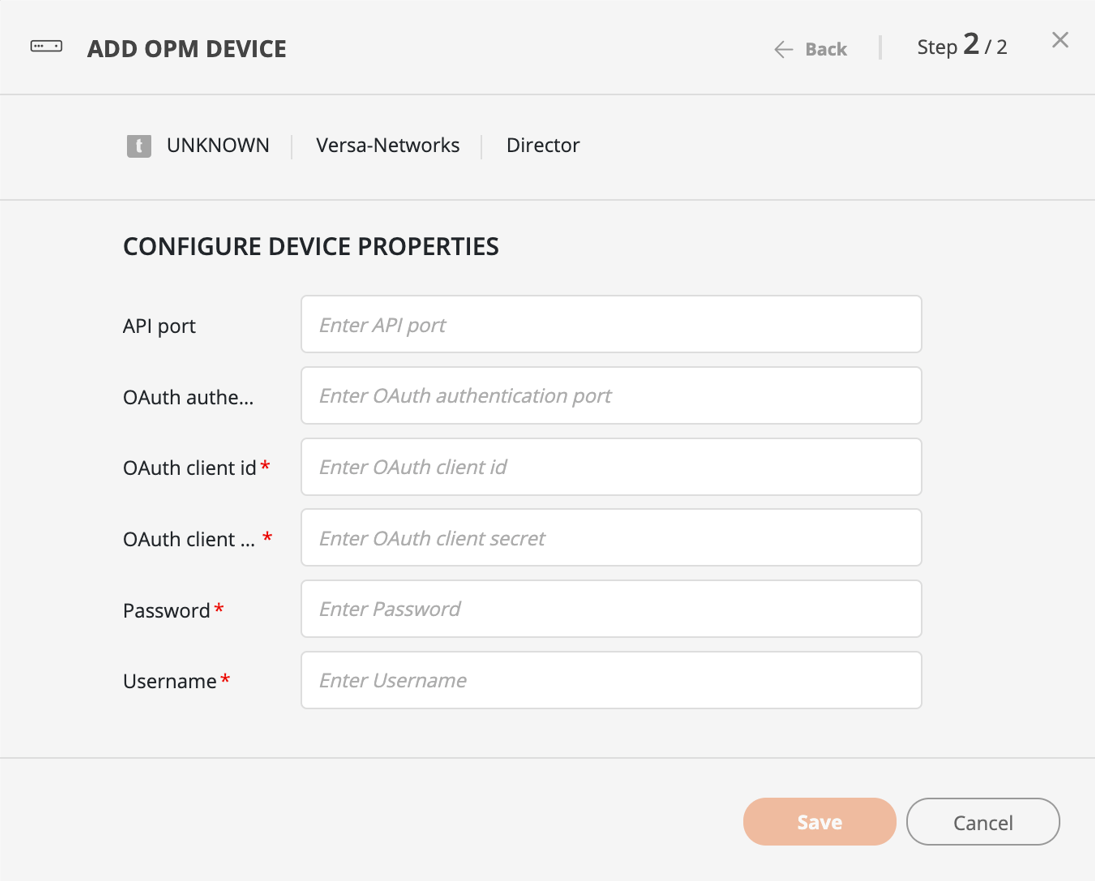Click the gray 't' icon beside UNKNOWN
The width and height of the screenshot is (1095, 881).
pos(139,146)
